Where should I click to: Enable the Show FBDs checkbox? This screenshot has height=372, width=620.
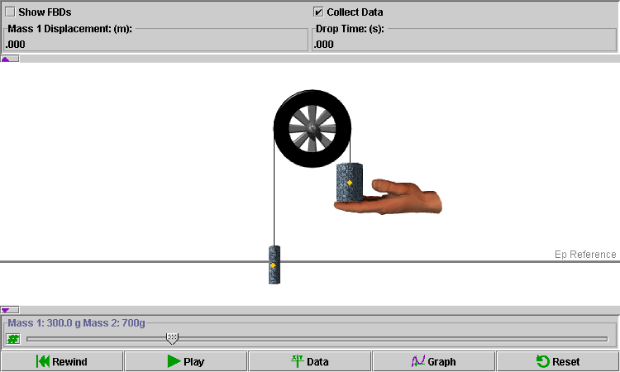(10, 12)
